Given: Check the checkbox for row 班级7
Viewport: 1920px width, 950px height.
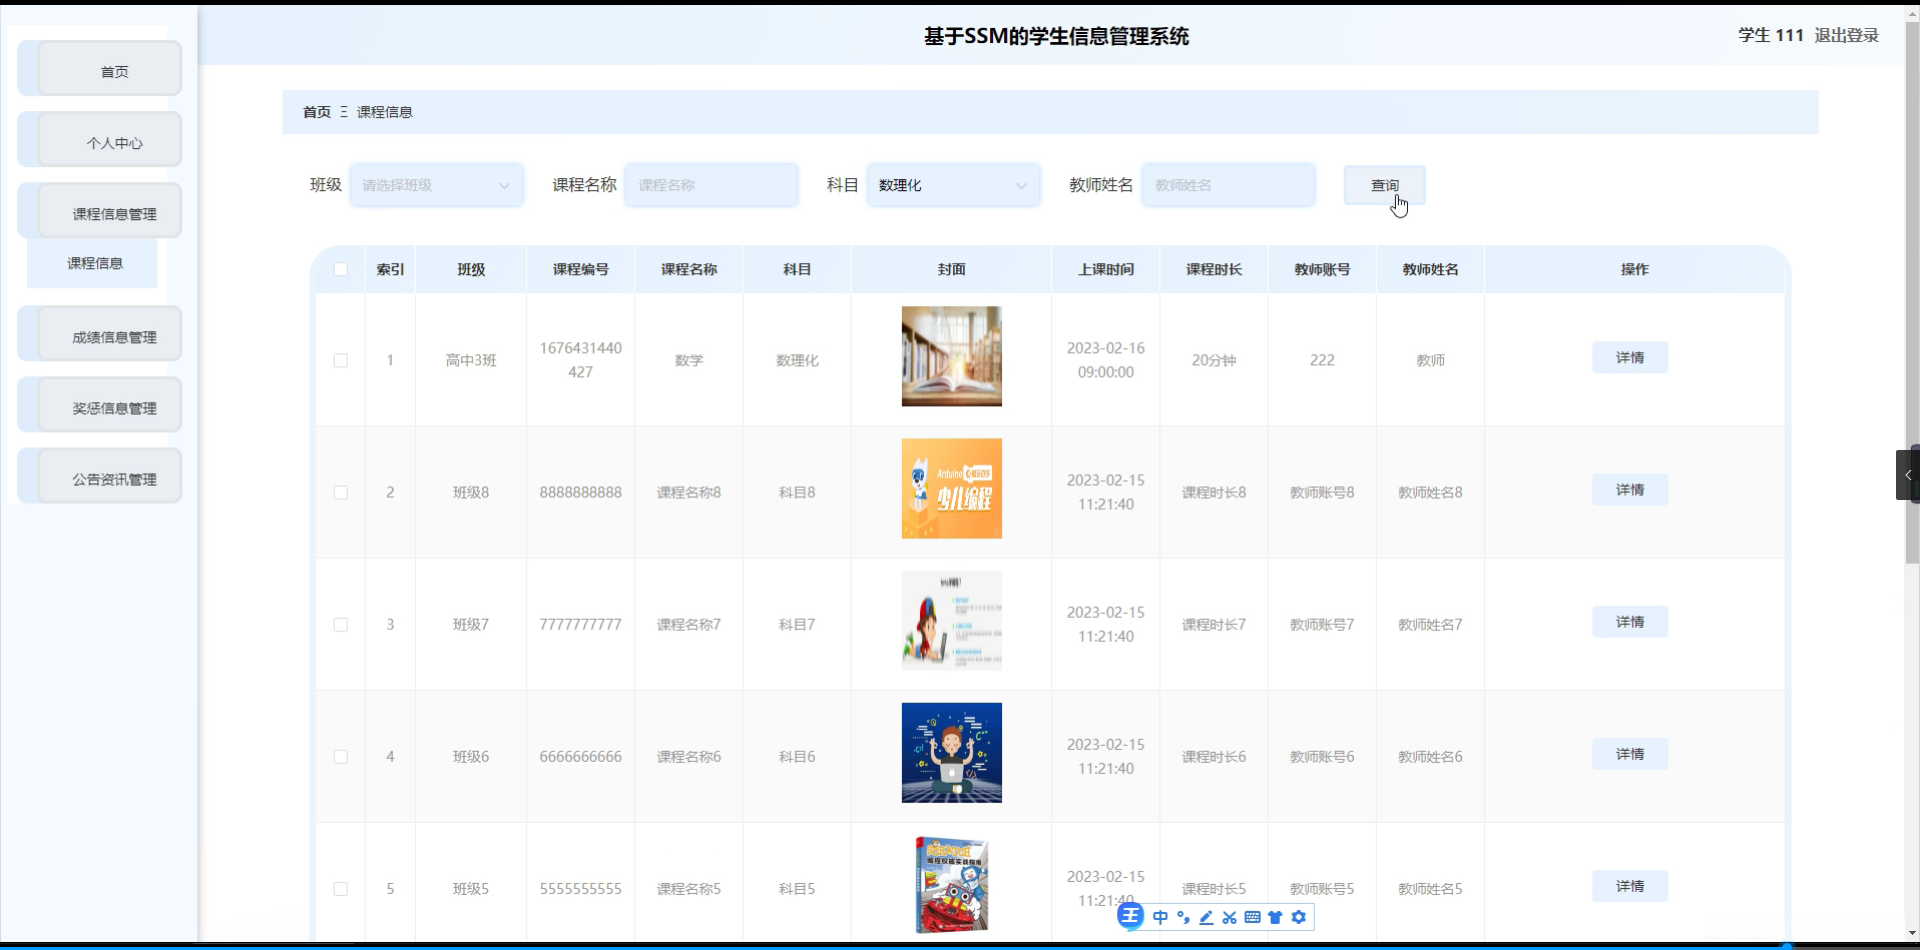Looking at the screenshot, I should pyautogui.click(x=341, y=624).
